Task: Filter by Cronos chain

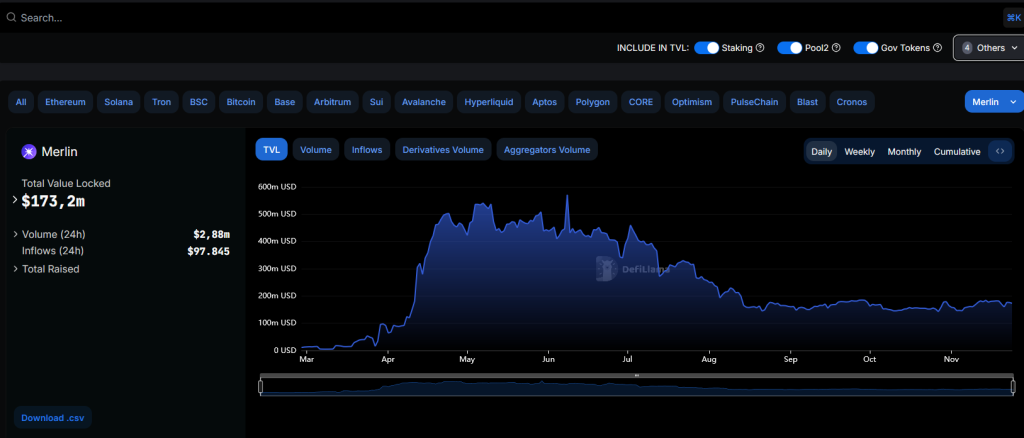Action: (852, 102)
